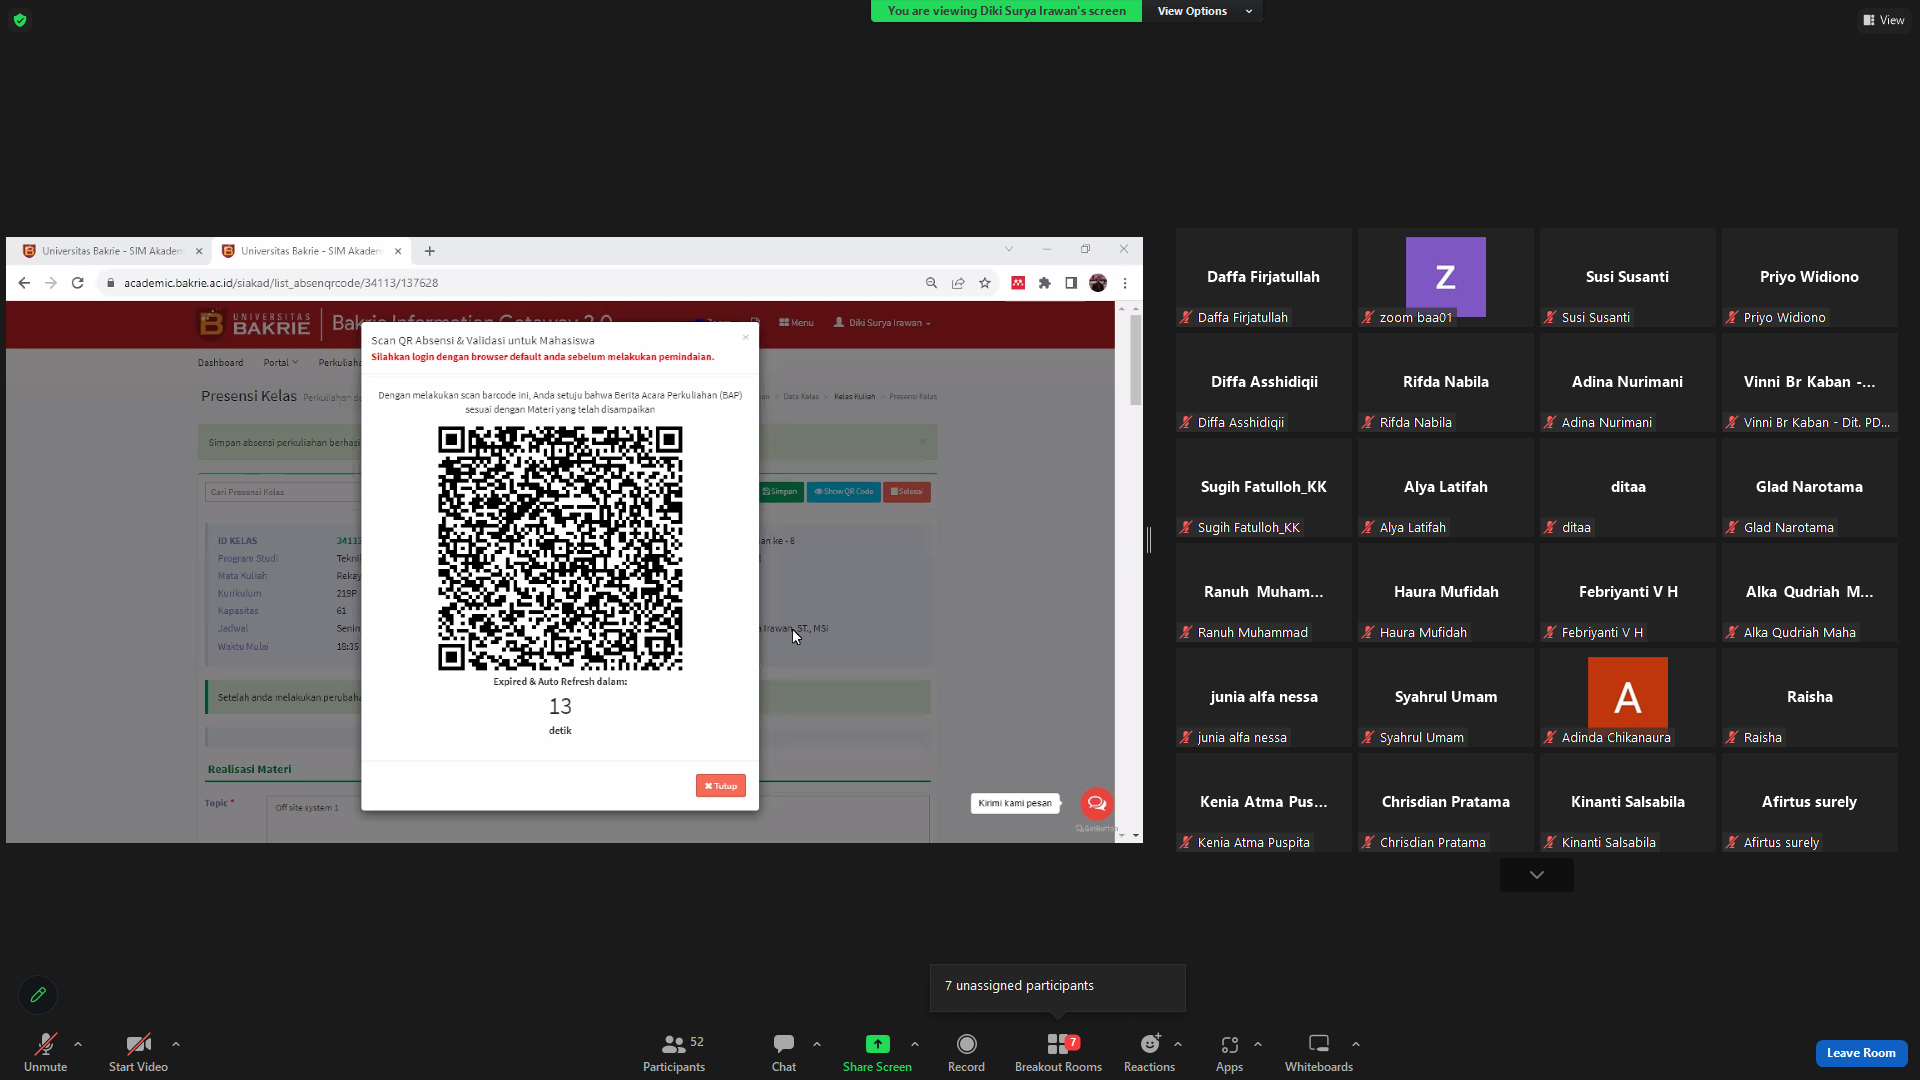Viewport: 1920px width, 1080px height.
Task: Open the Menu item in Bakrie header
Action: point(796,323)
